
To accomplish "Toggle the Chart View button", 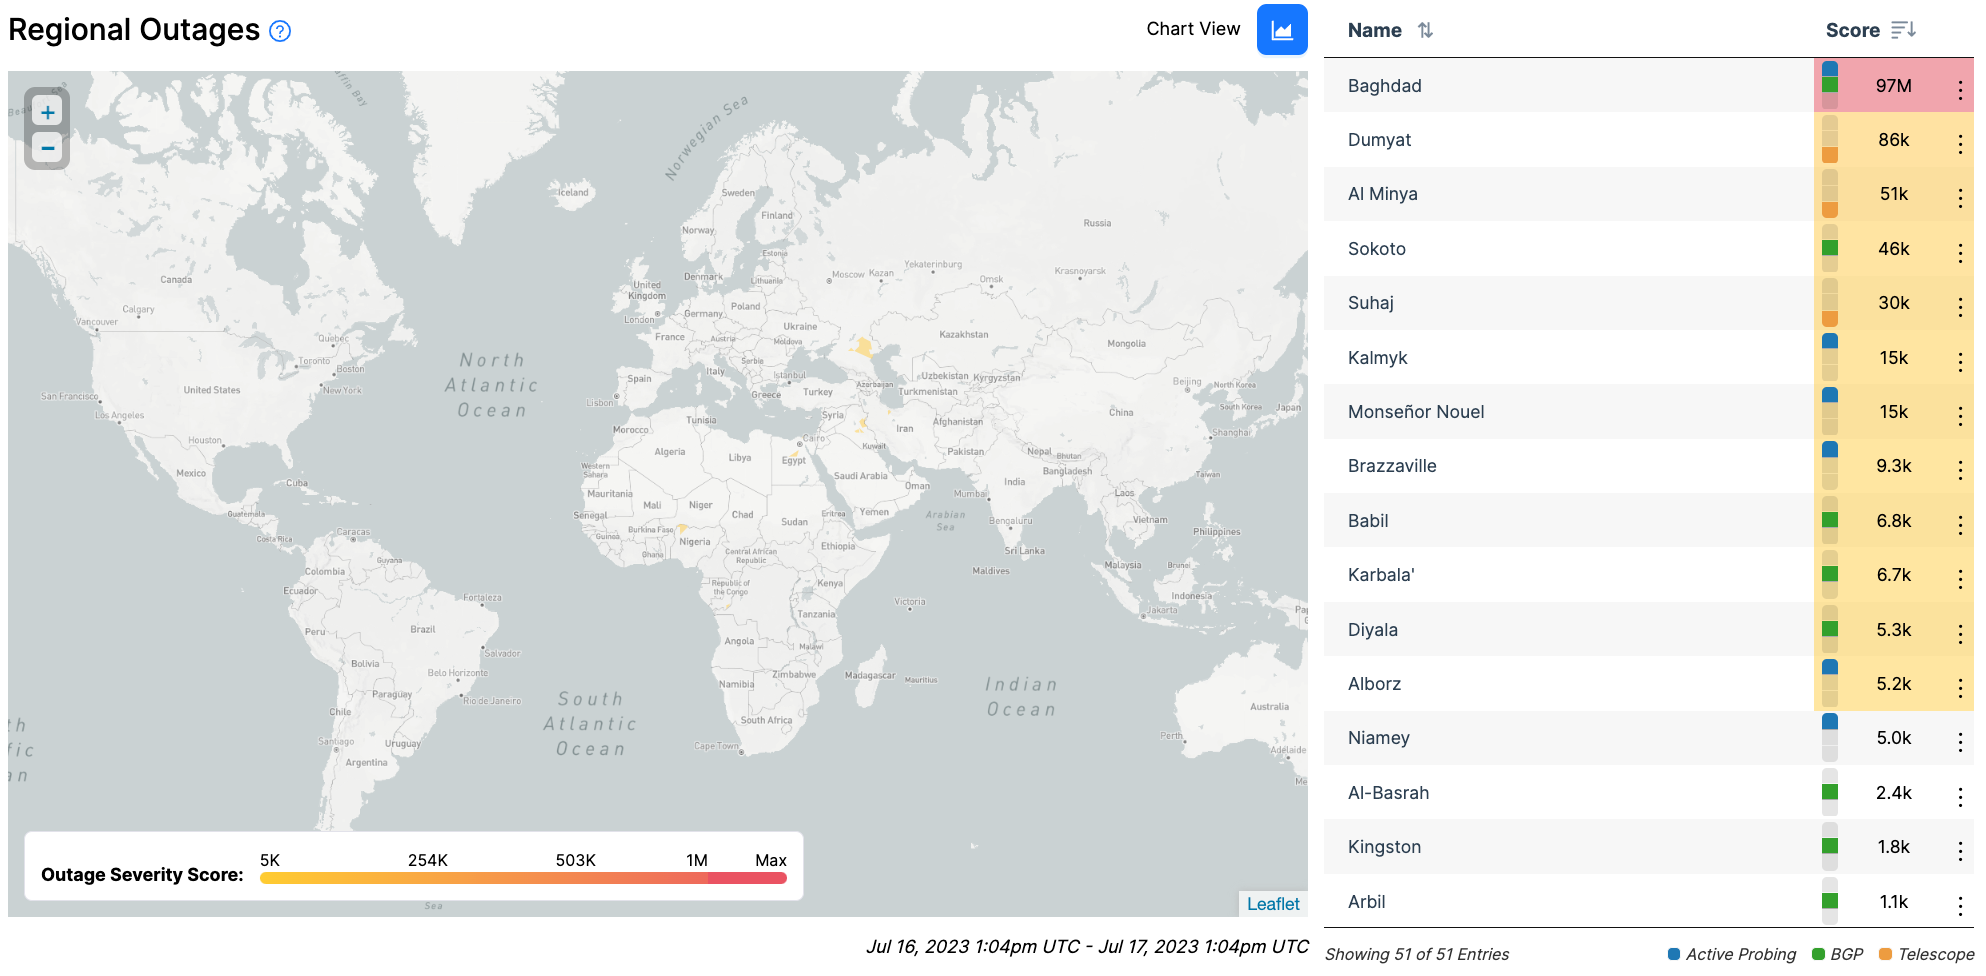I will click(x=1281, y=30).
